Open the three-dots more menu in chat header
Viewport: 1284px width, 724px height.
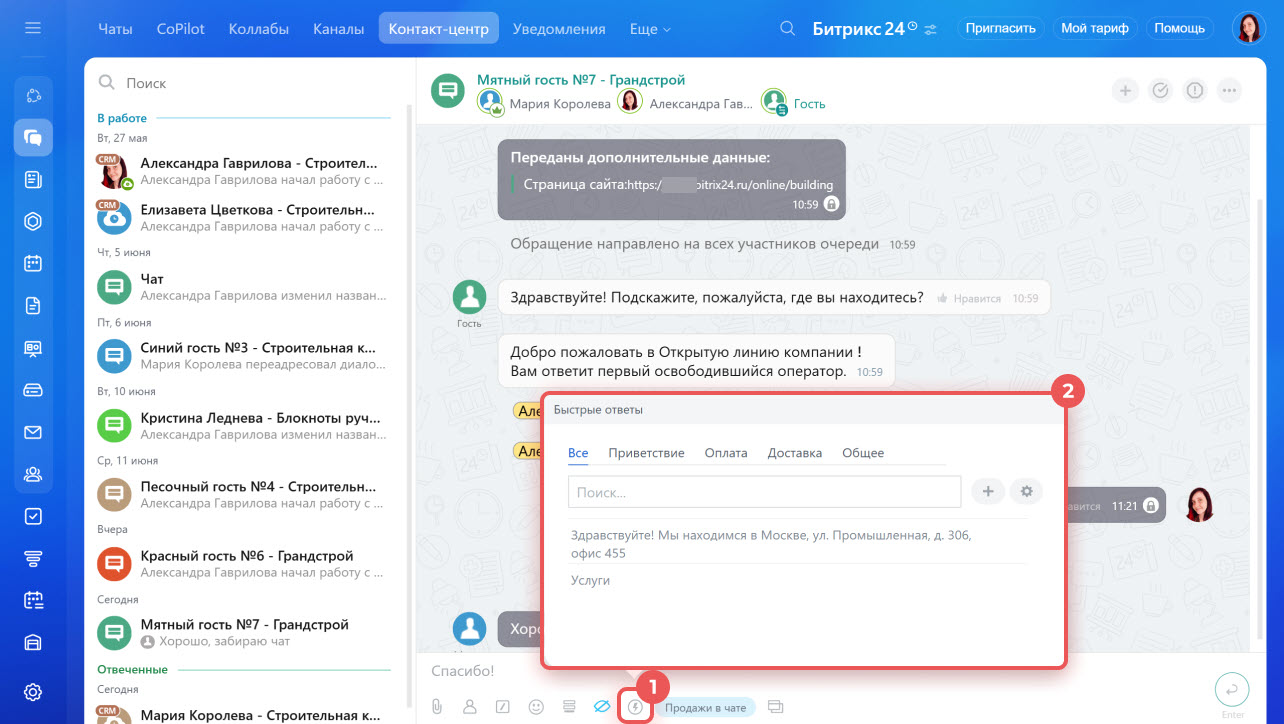click(x=1229, y=91)
